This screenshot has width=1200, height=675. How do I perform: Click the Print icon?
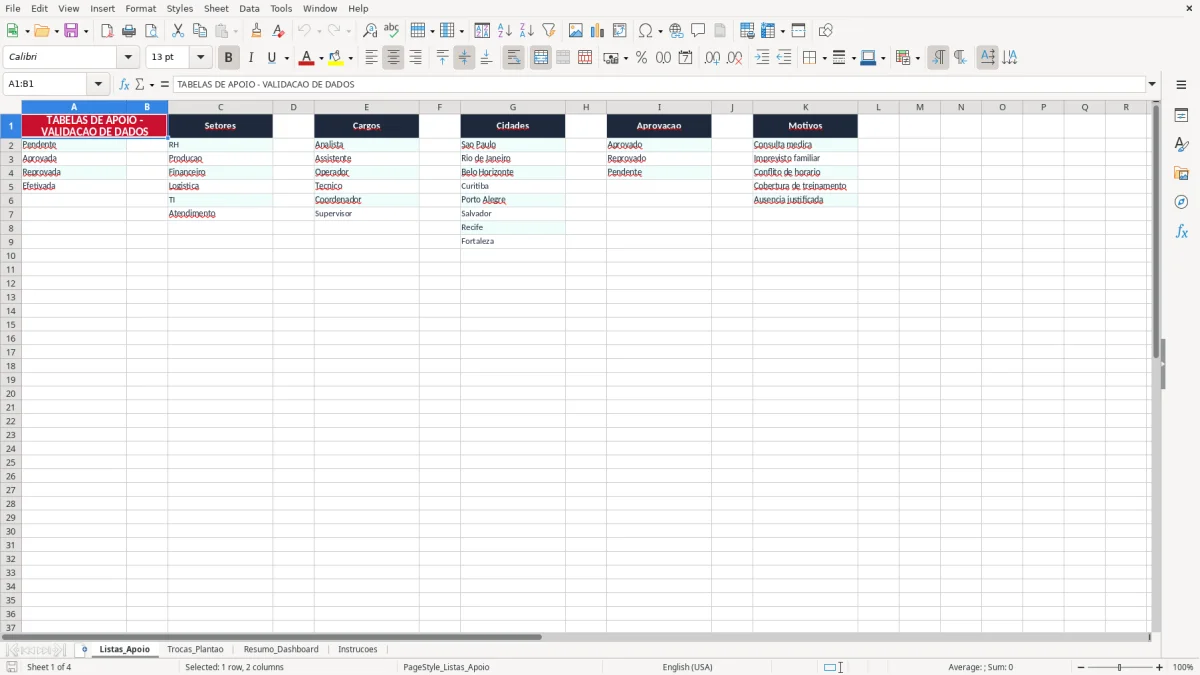[x=129, y=31]
